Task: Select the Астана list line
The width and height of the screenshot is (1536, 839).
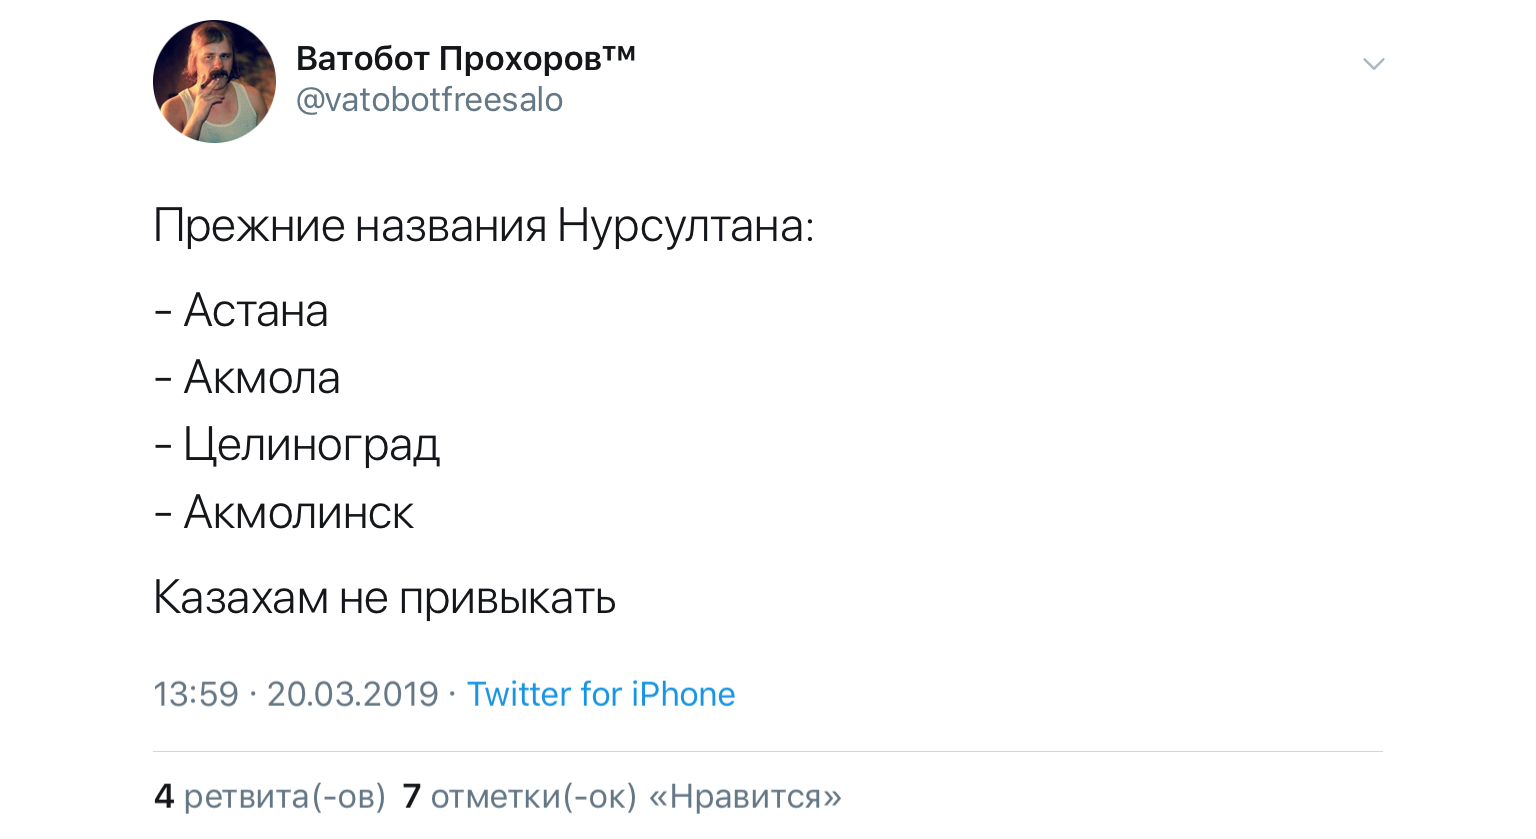Action: tap(256, 311)
